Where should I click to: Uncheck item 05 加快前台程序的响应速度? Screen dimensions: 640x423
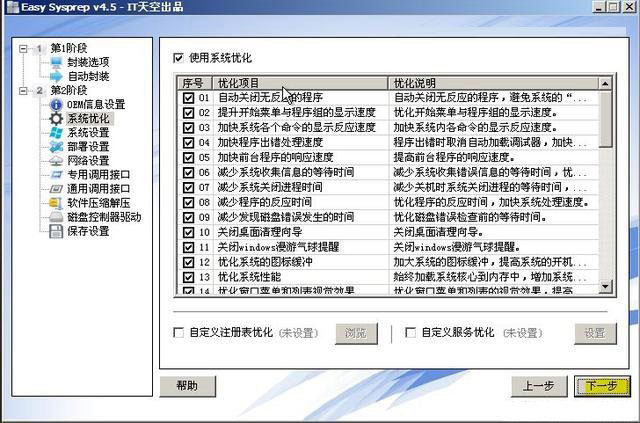(x=188, y=158)
